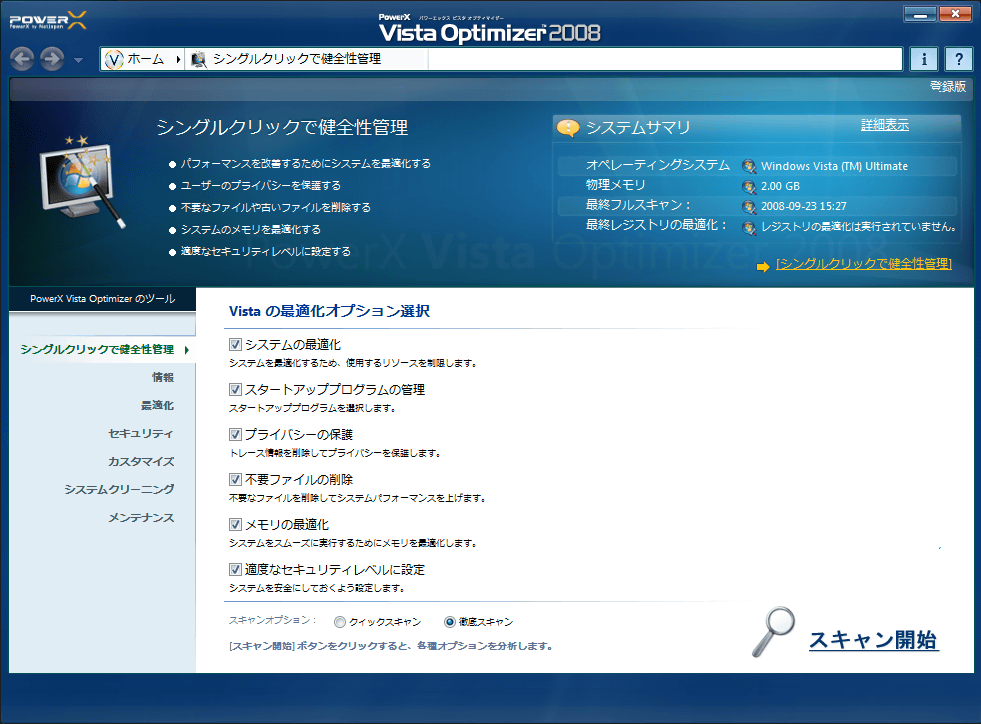Open システムクリーニング in the sidebar
This screenshot has width=981, height=724.
coord(119,489)
